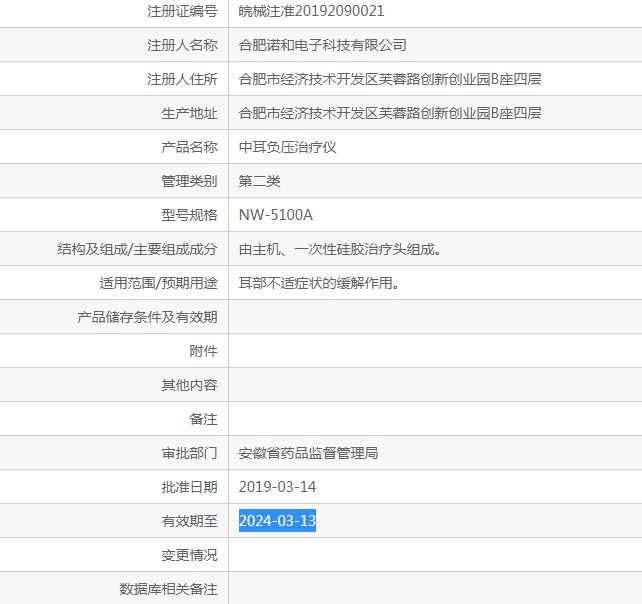Select the text 由主机、一次性硅胶治疗头组成。

click(x=340, y=249)
